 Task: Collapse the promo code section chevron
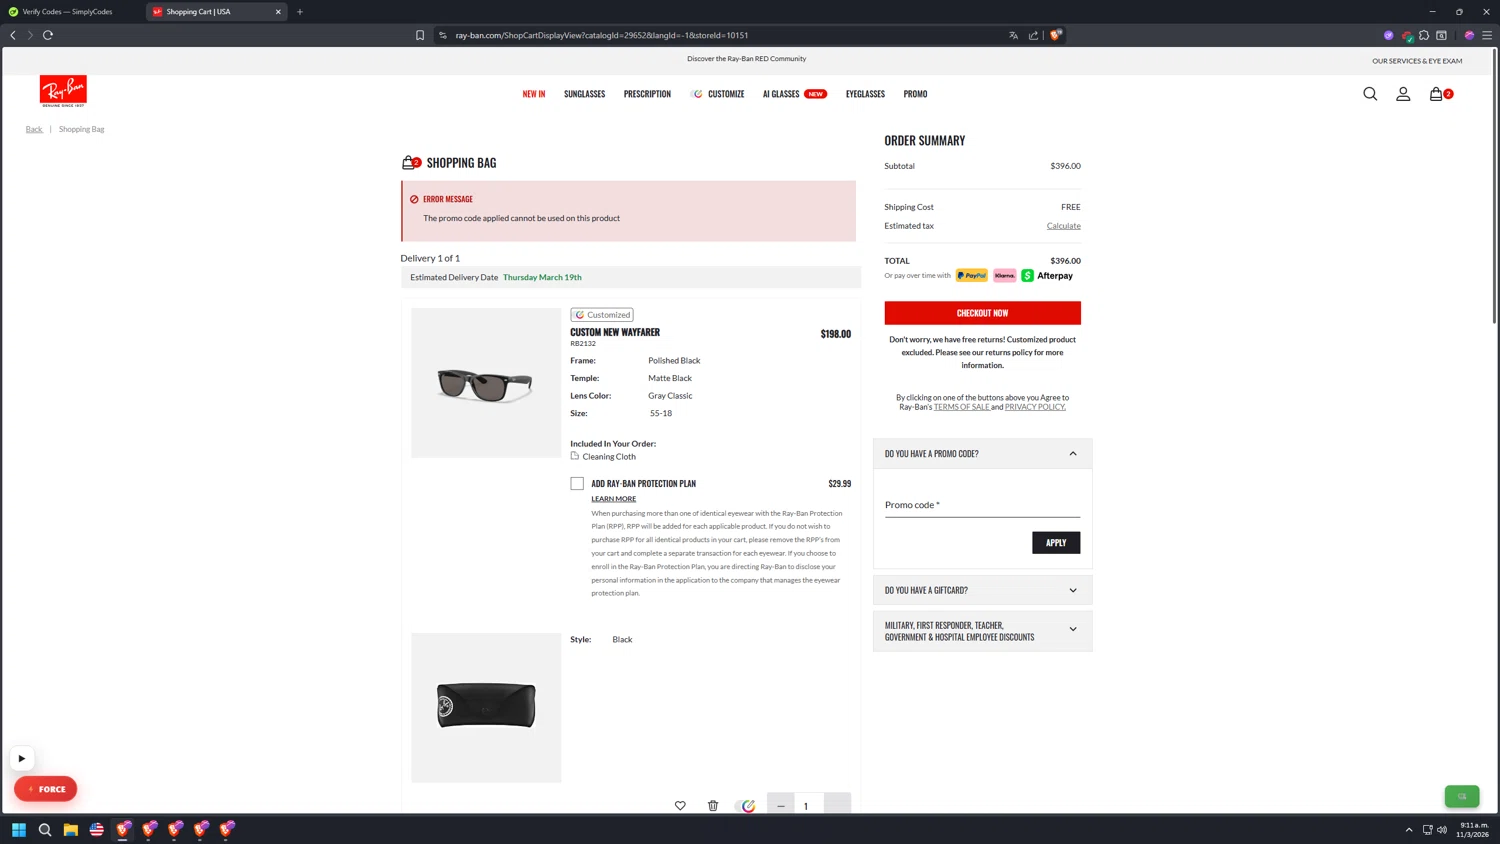1073,454
